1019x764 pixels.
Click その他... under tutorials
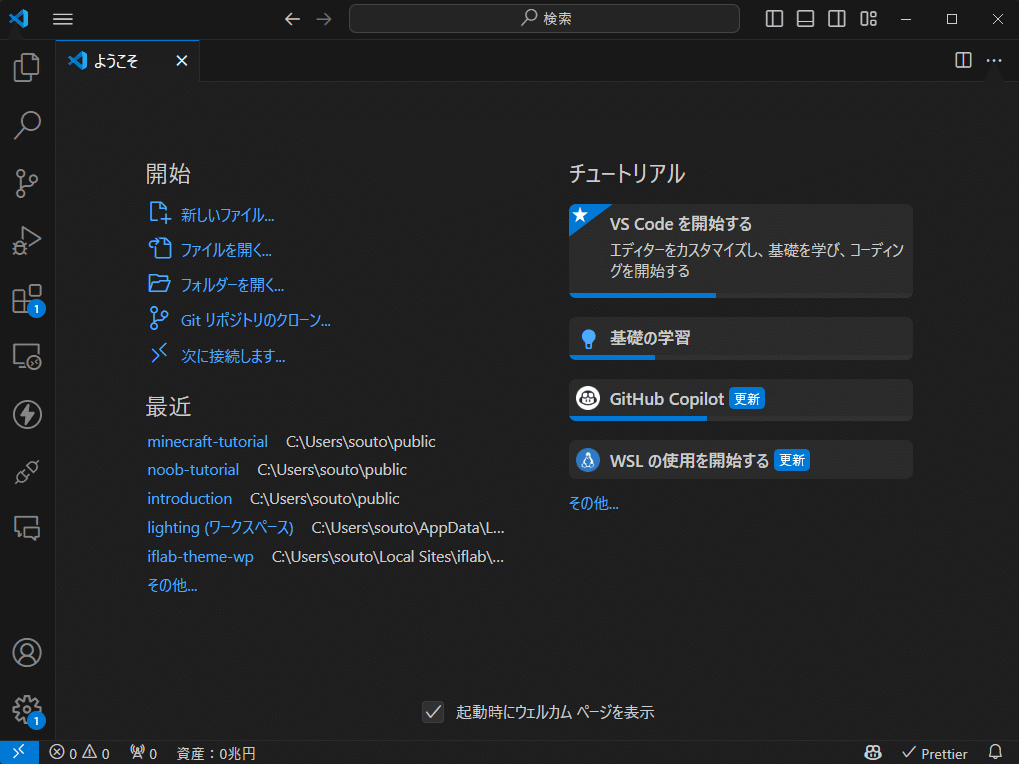click(593, 503)
